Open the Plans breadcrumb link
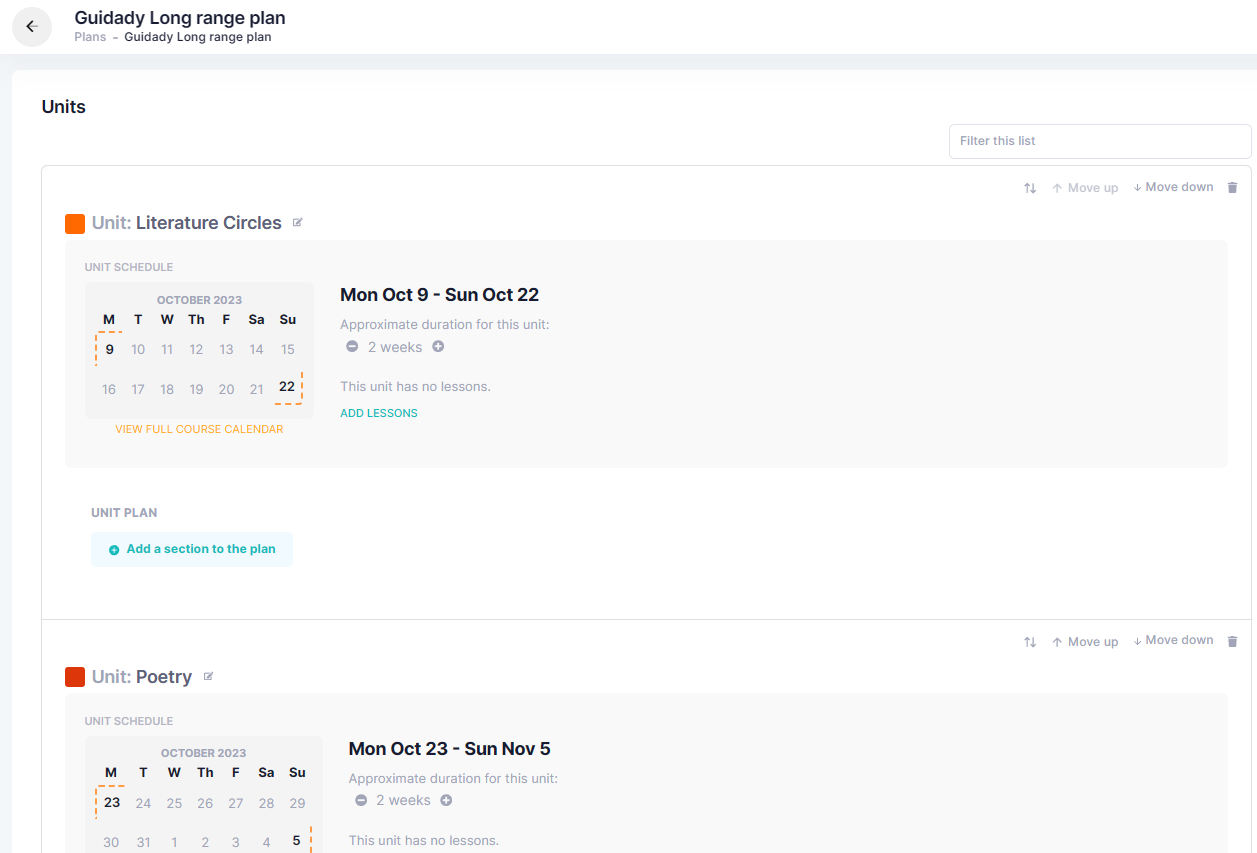The width and height of the screenshot is (1257, 853). click(89, 36)
